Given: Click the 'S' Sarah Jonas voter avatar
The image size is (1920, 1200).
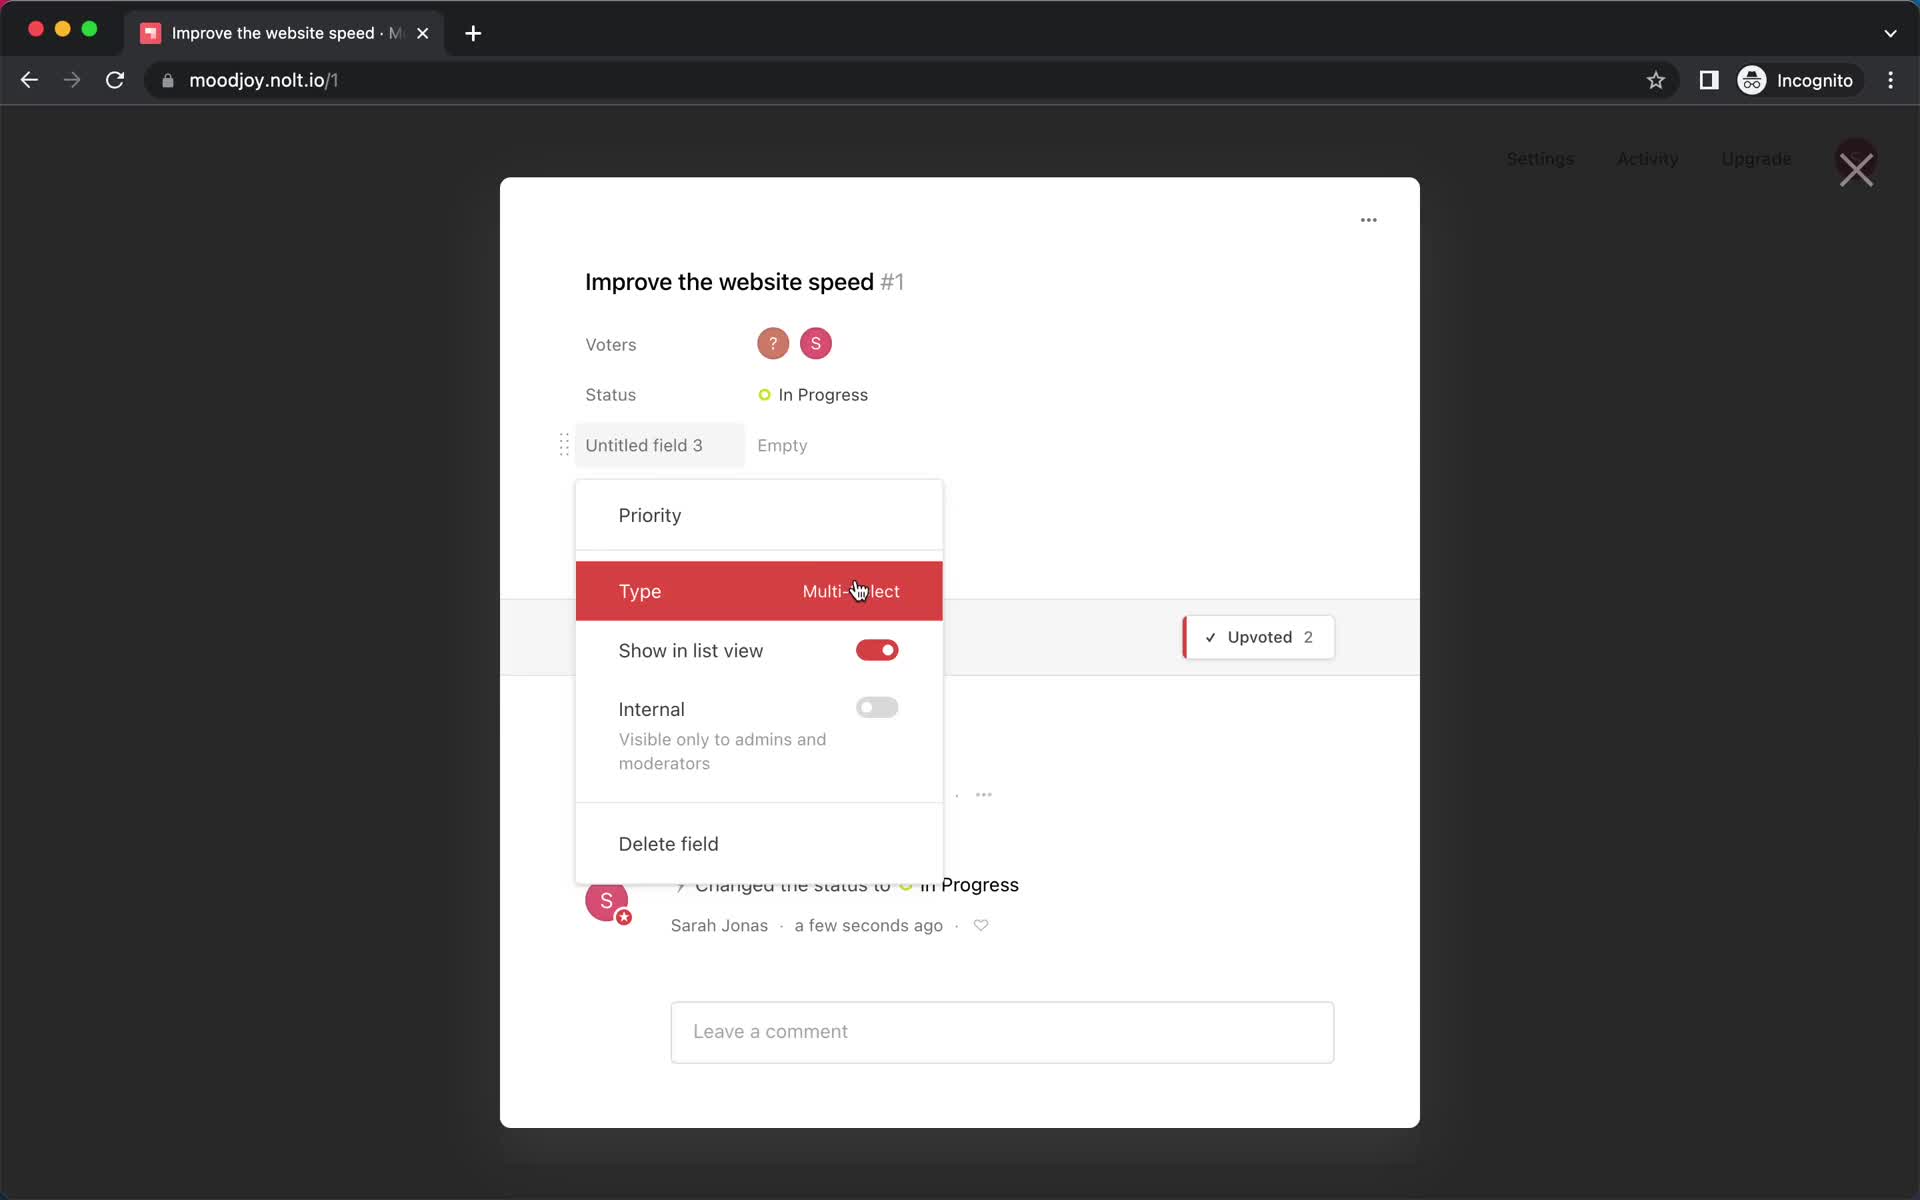Looking at the screenshot, I should (816, 343).
